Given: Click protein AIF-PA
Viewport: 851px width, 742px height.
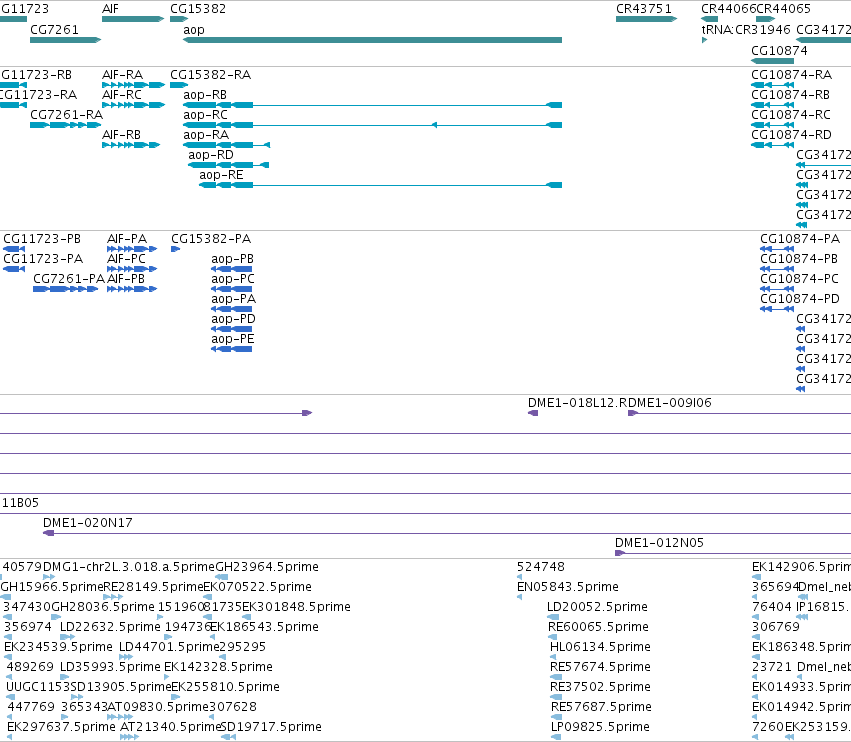Looking at the screenshot, I should tap(132, 249).
